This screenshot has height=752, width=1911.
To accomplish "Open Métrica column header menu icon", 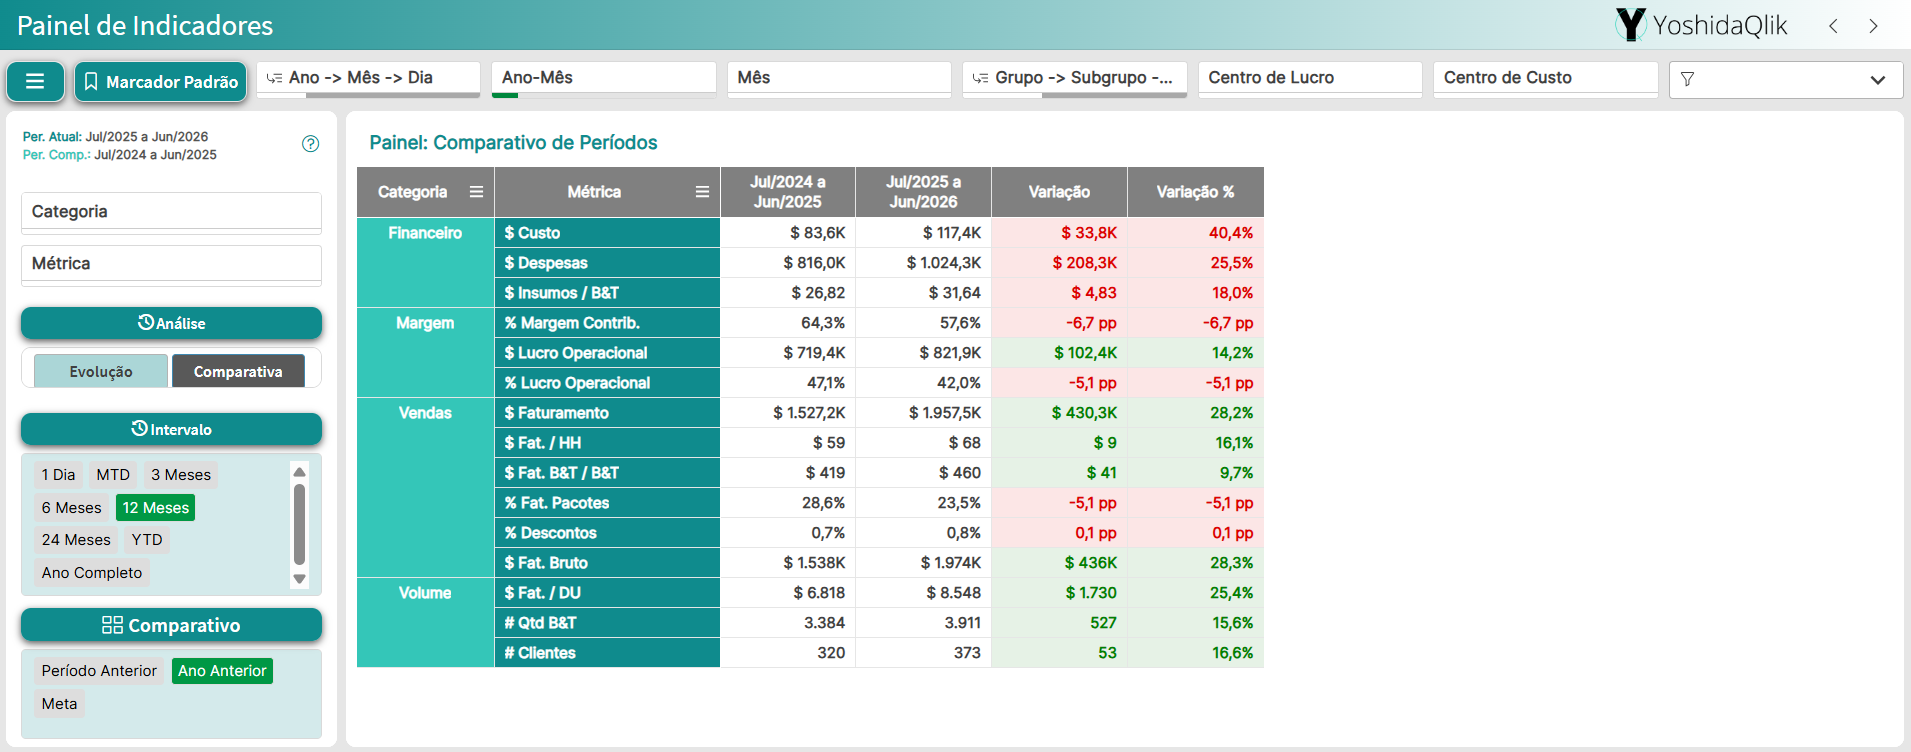I will 702,192.
